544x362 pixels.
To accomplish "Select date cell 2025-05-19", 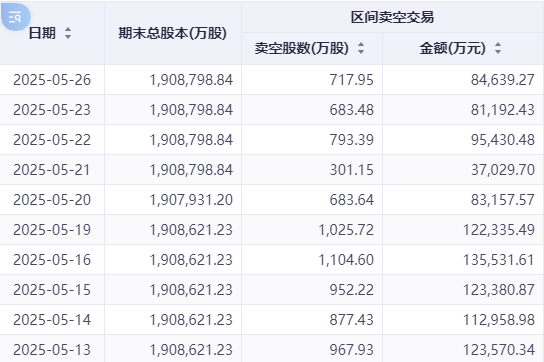I will pos(52,230).
